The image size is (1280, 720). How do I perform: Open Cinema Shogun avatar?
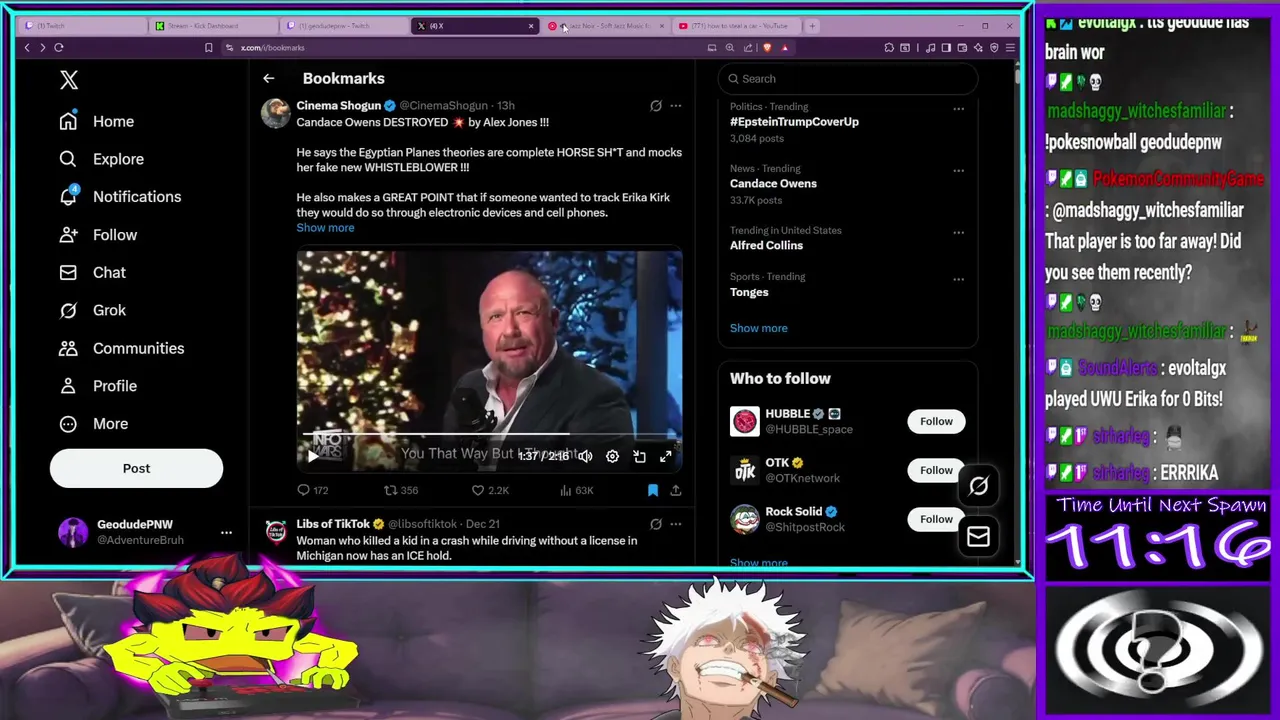coord(275,113)
